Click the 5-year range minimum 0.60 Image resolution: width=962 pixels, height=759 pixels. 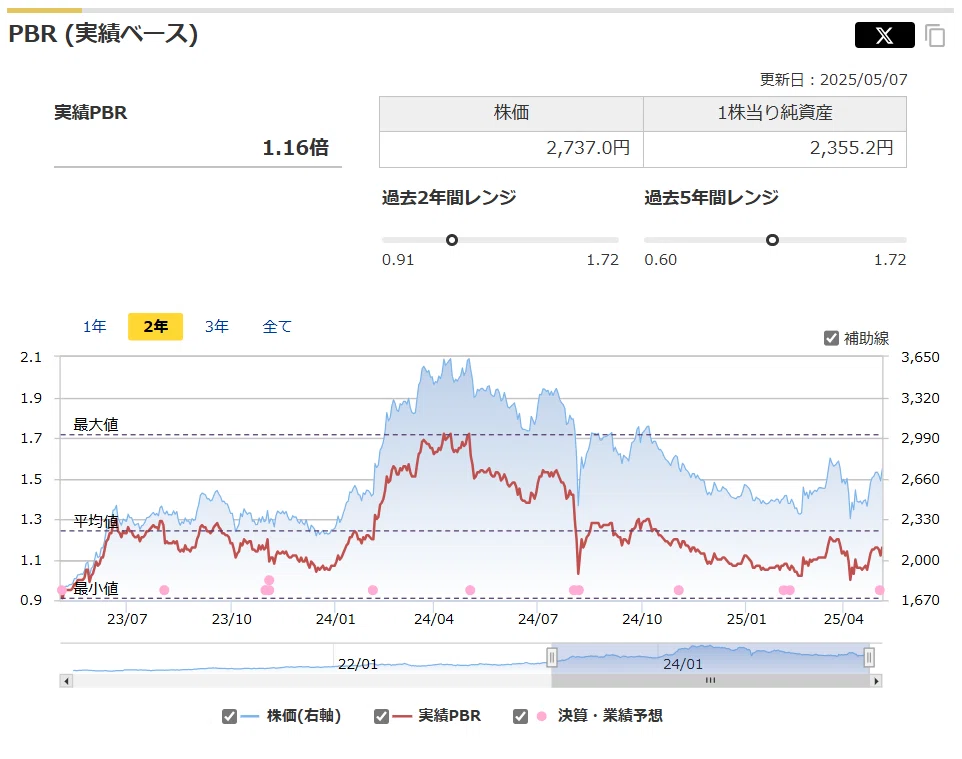[660, 260]
